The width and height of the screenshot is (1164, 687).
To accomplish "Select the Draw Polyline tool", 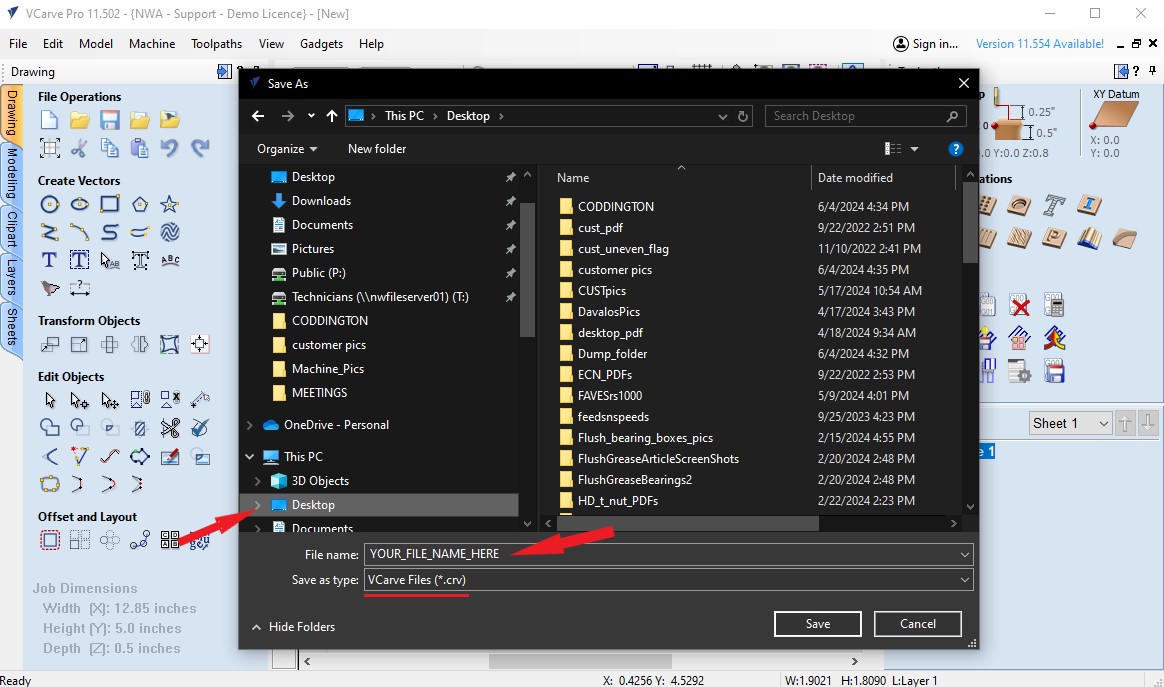I will coord(49,232).
